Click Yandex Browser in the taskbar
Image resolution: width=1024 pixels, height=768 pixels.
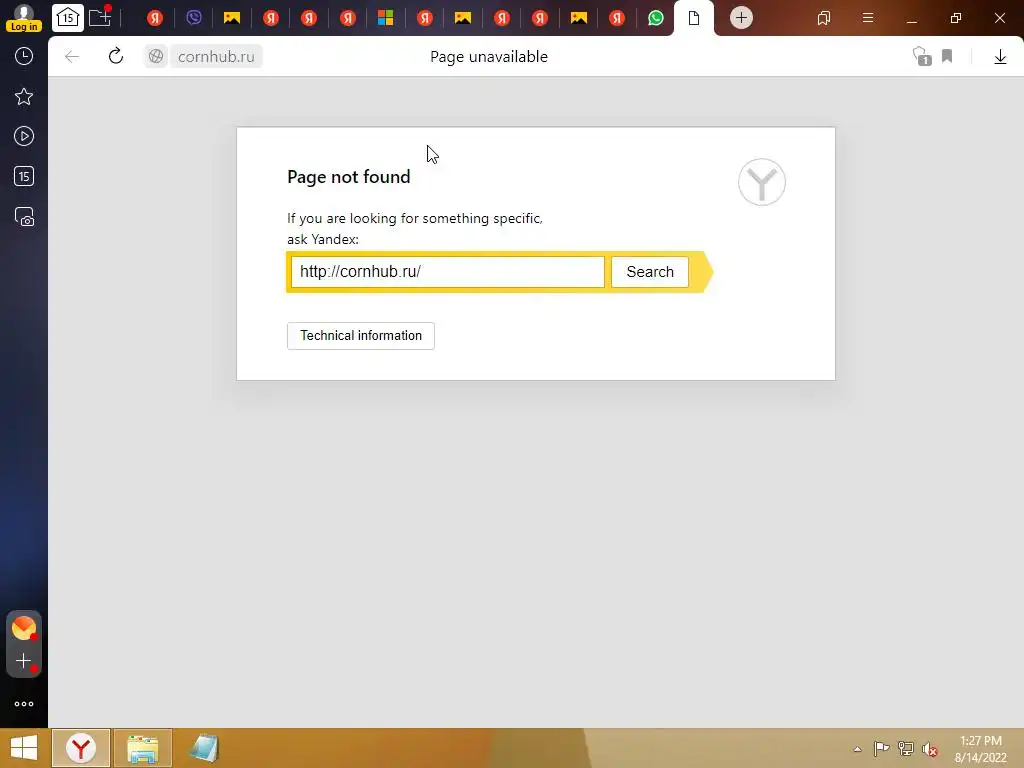point(81,748)
